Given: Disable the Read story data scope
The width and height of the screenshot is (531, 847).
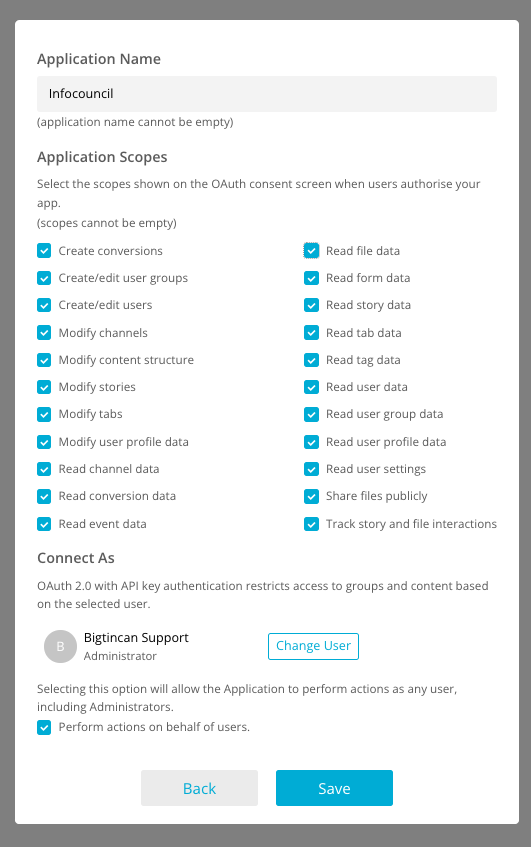Looking at the screenshot, I should pyautogui.click(x=311, y=305).
